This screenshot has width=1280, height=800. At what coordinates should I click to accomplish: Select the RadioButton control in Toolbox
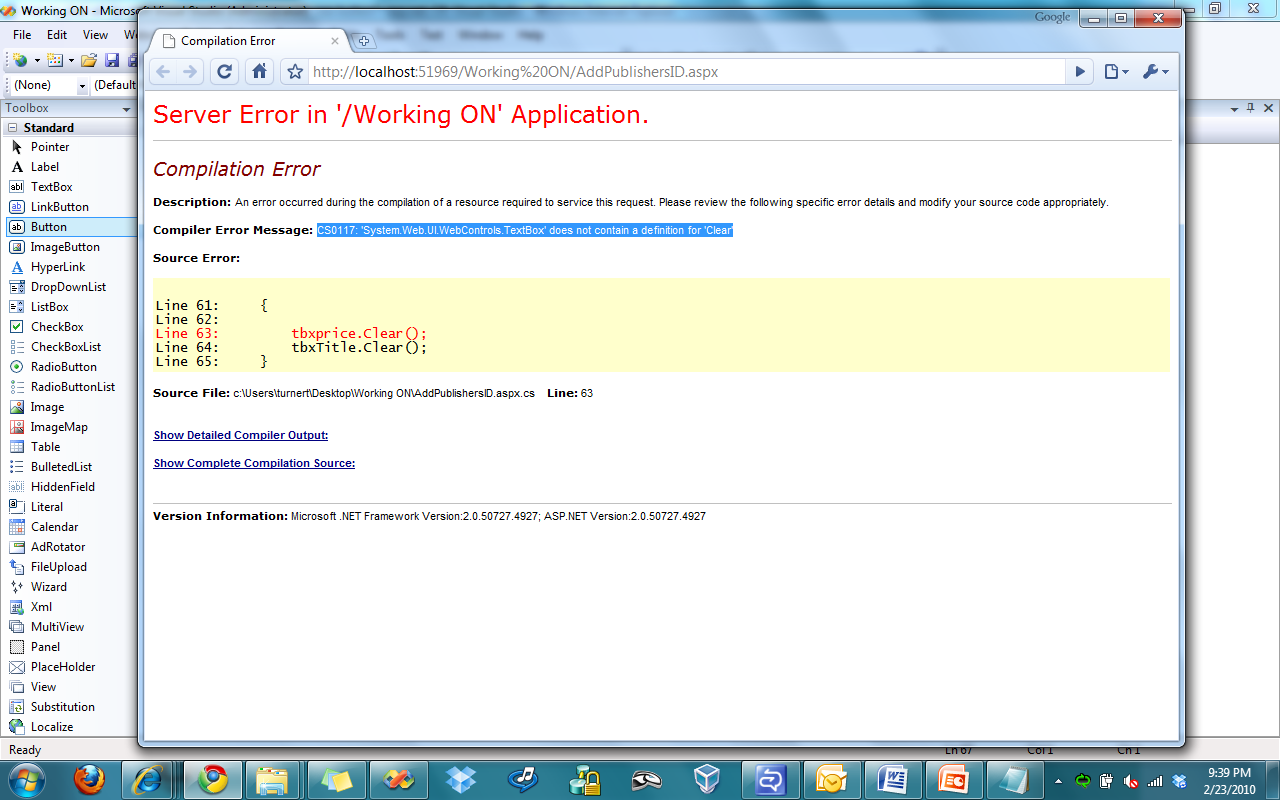(x=63, y=367)
